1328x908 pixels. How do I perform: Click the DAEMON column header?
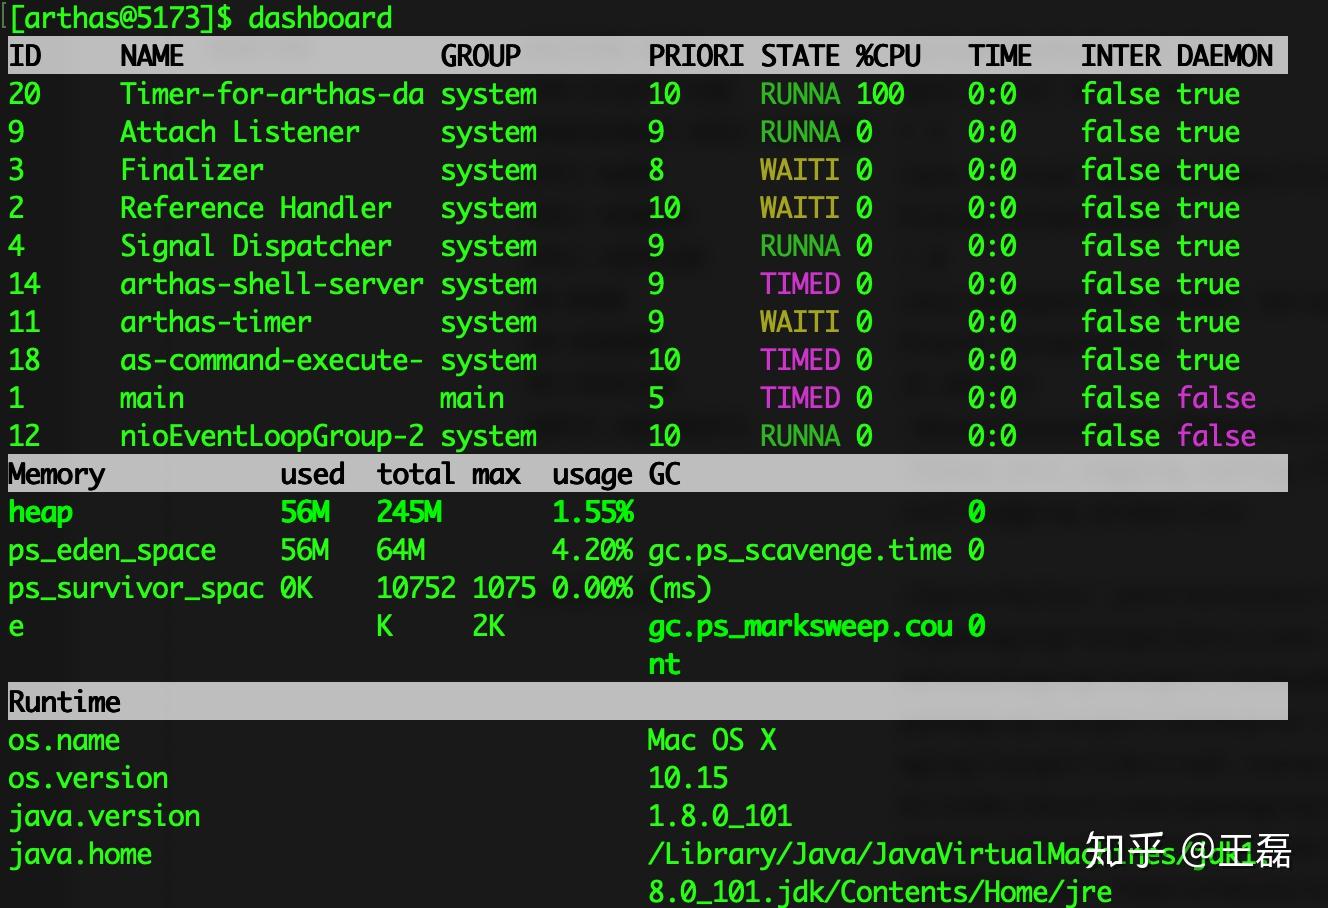point(1225,56)
